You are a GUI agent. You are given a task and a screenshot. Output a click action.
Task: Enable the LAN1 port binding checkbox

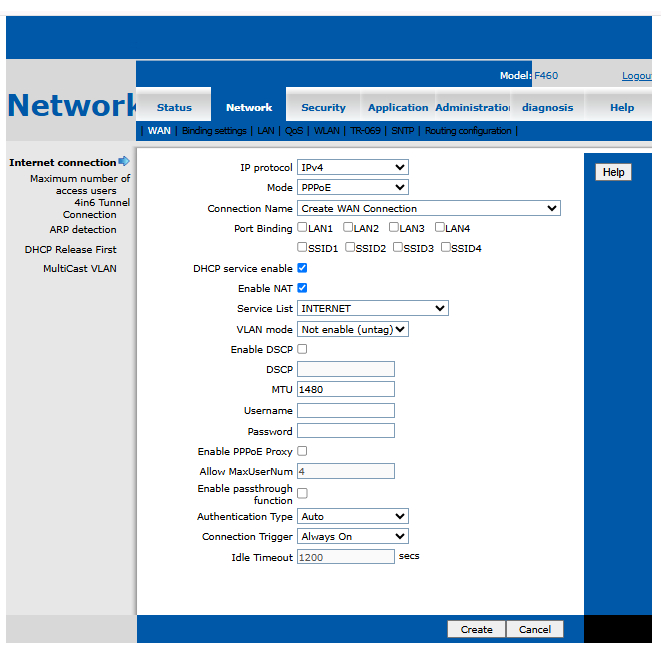coord(303,228)
